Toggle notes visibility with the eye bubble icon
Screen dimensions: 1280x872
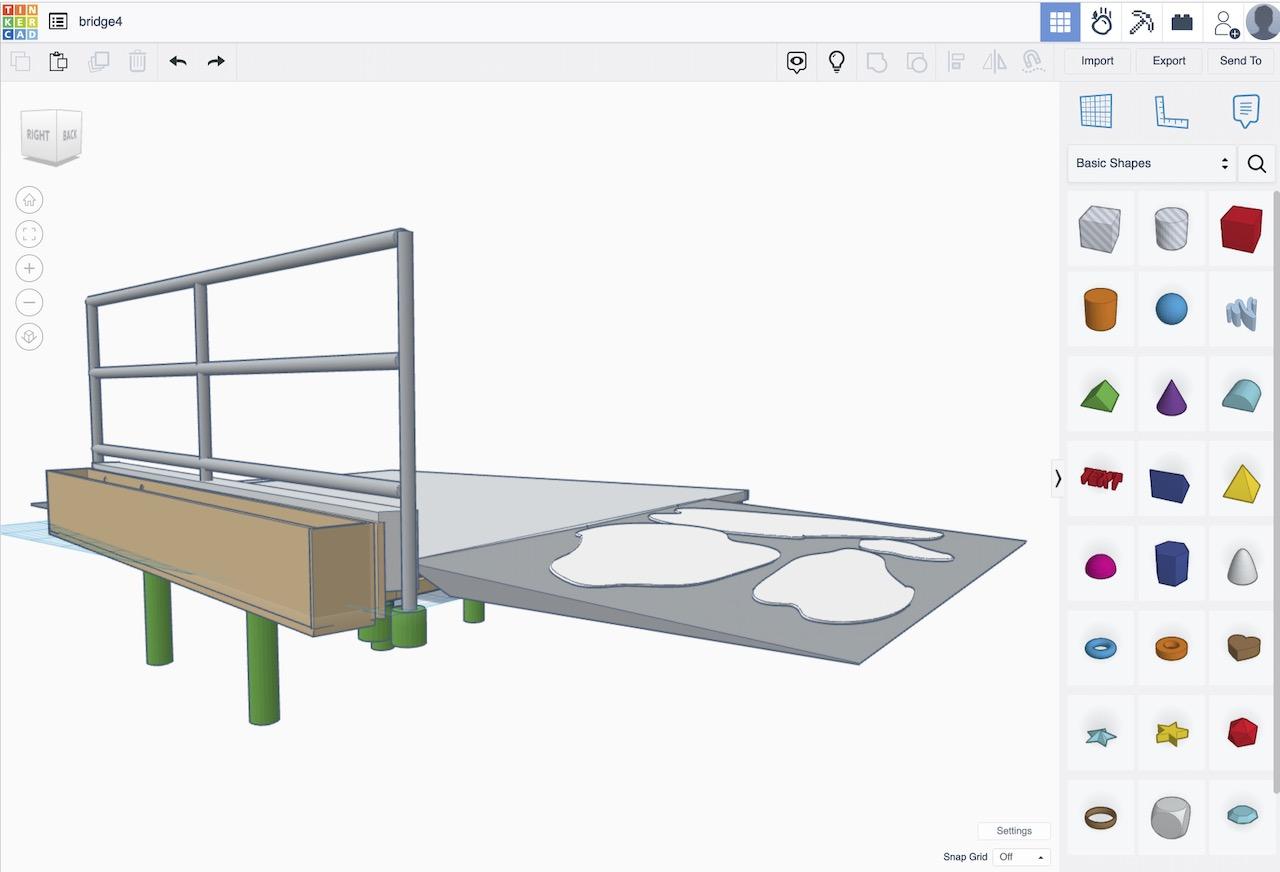(797, 62)
